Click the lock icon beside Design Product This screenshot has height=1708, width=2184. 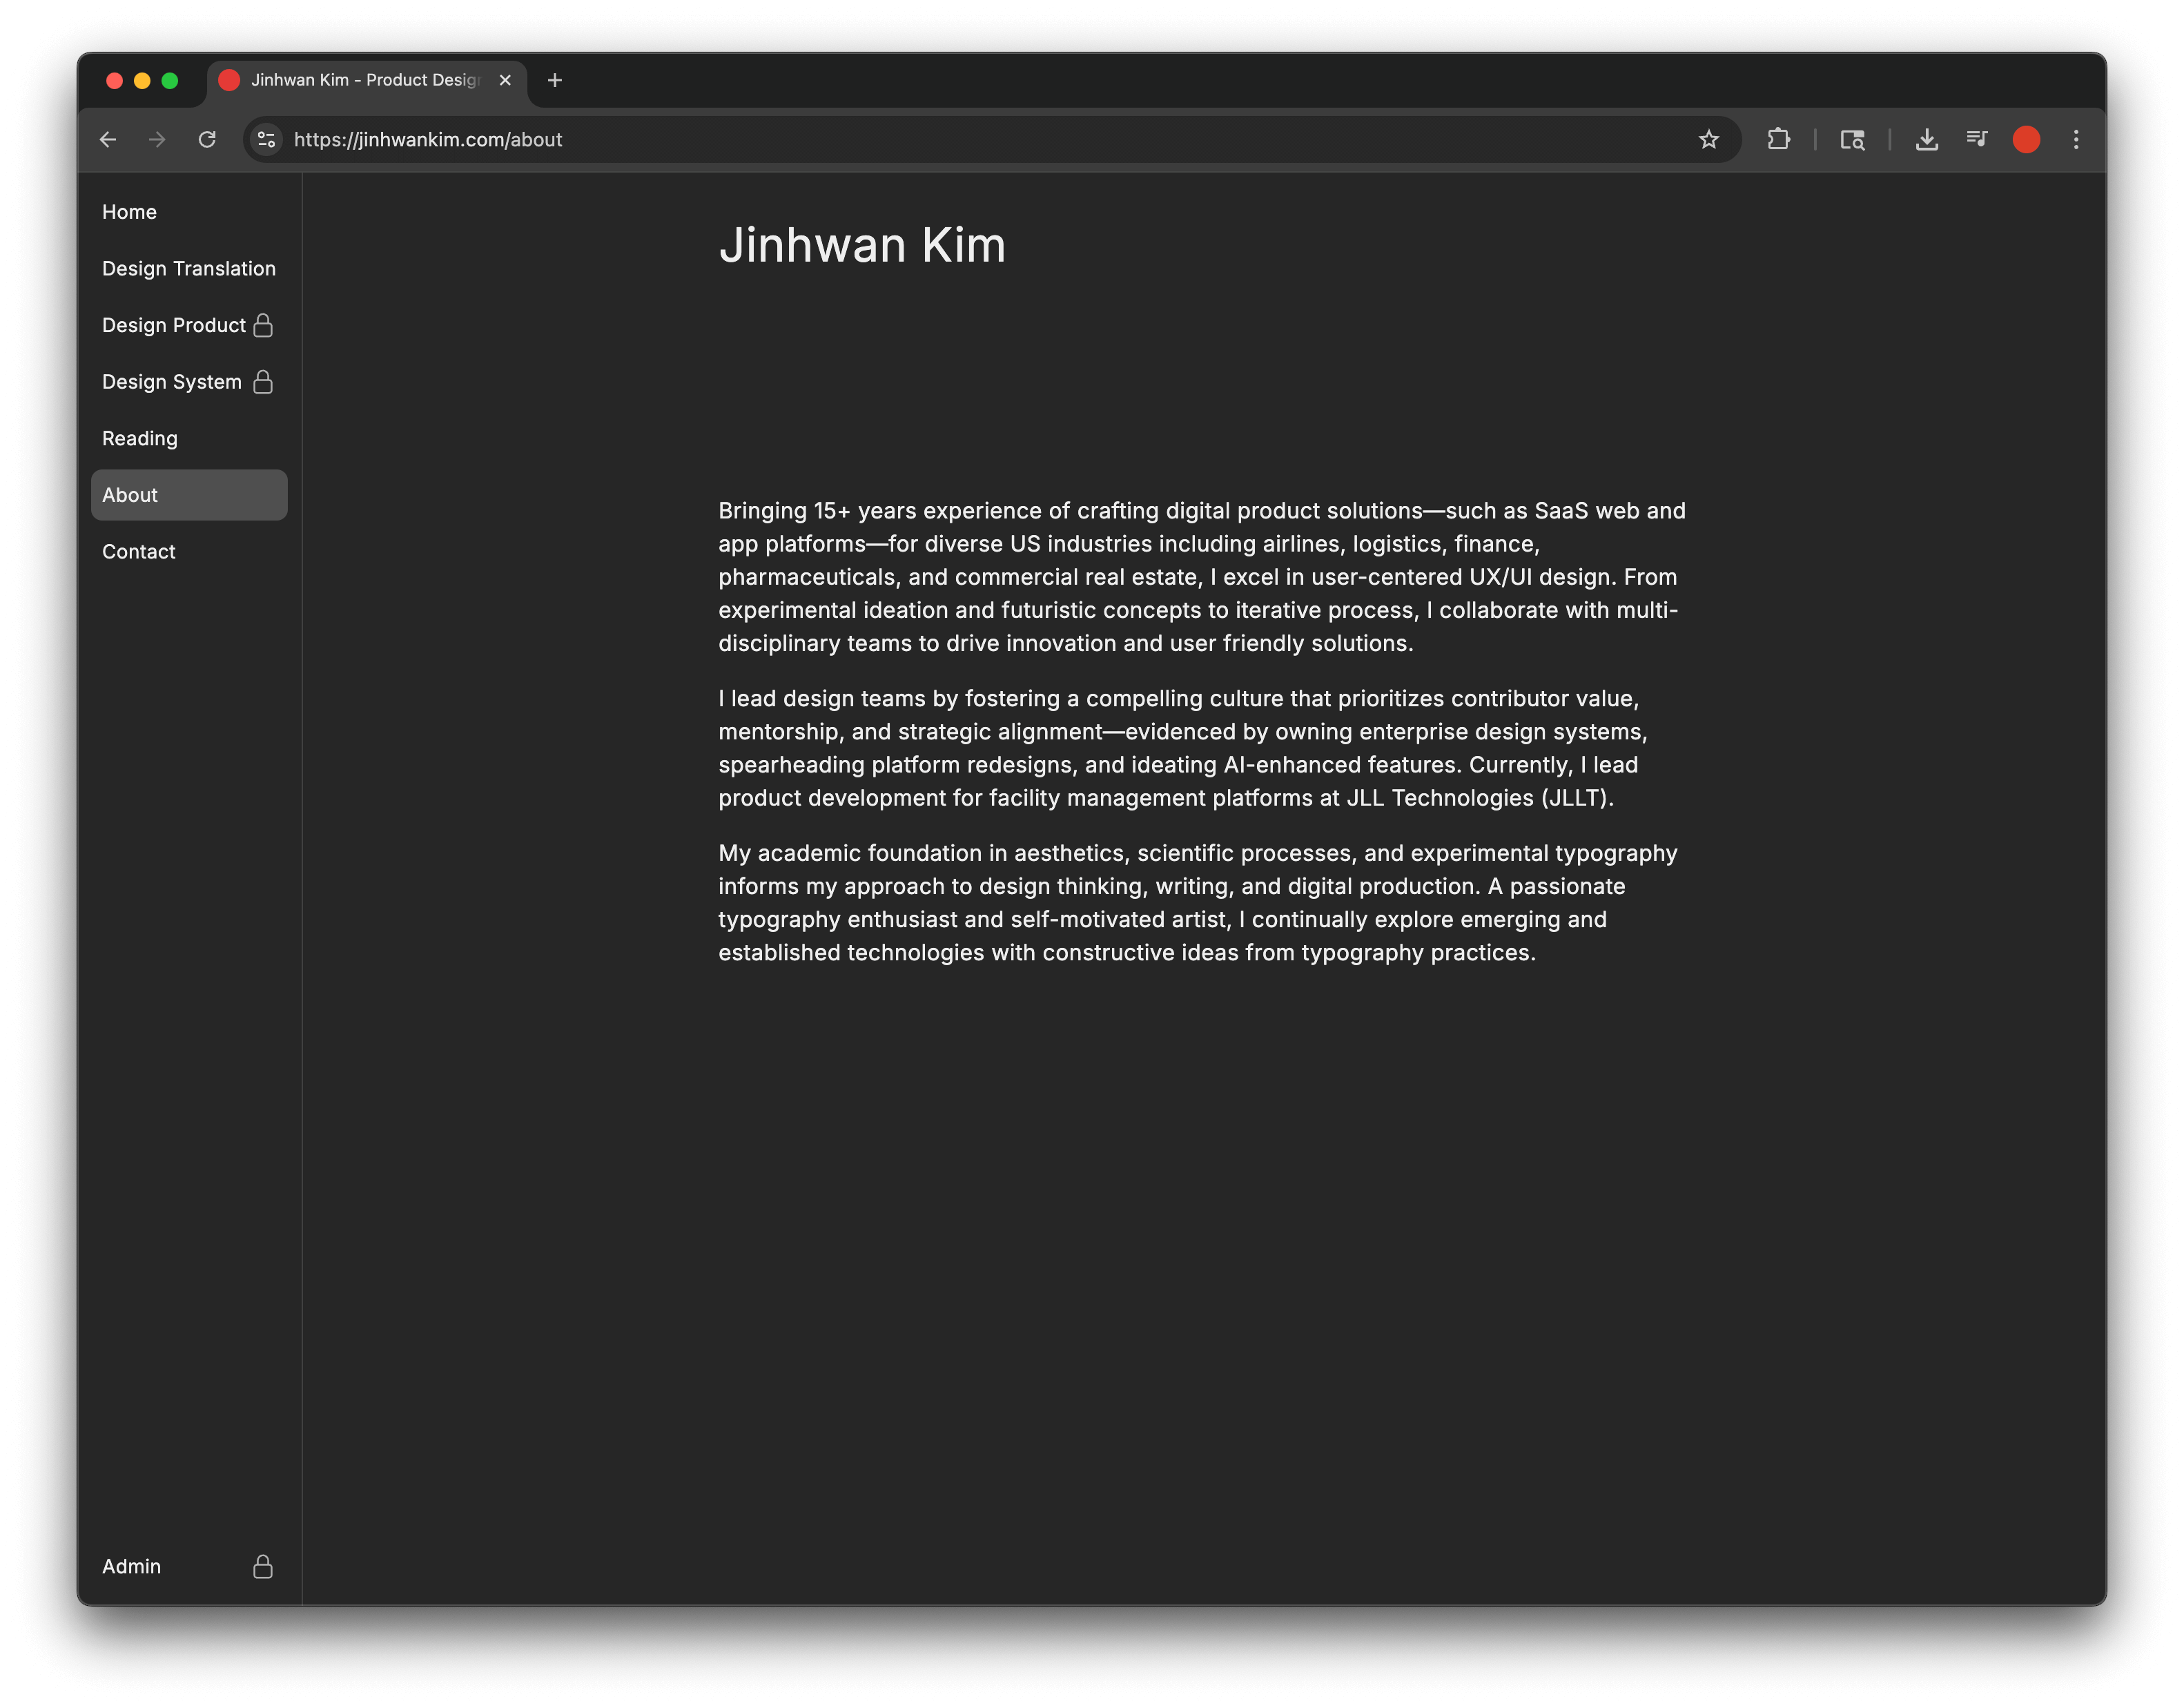(263, 325)
